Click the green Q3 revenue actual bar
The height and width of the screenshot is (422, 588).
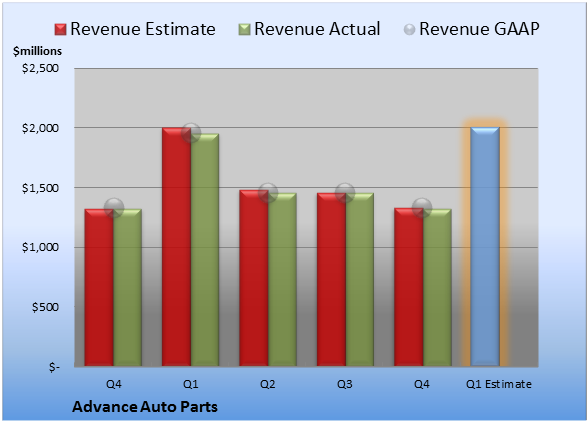tap(360, 279)
